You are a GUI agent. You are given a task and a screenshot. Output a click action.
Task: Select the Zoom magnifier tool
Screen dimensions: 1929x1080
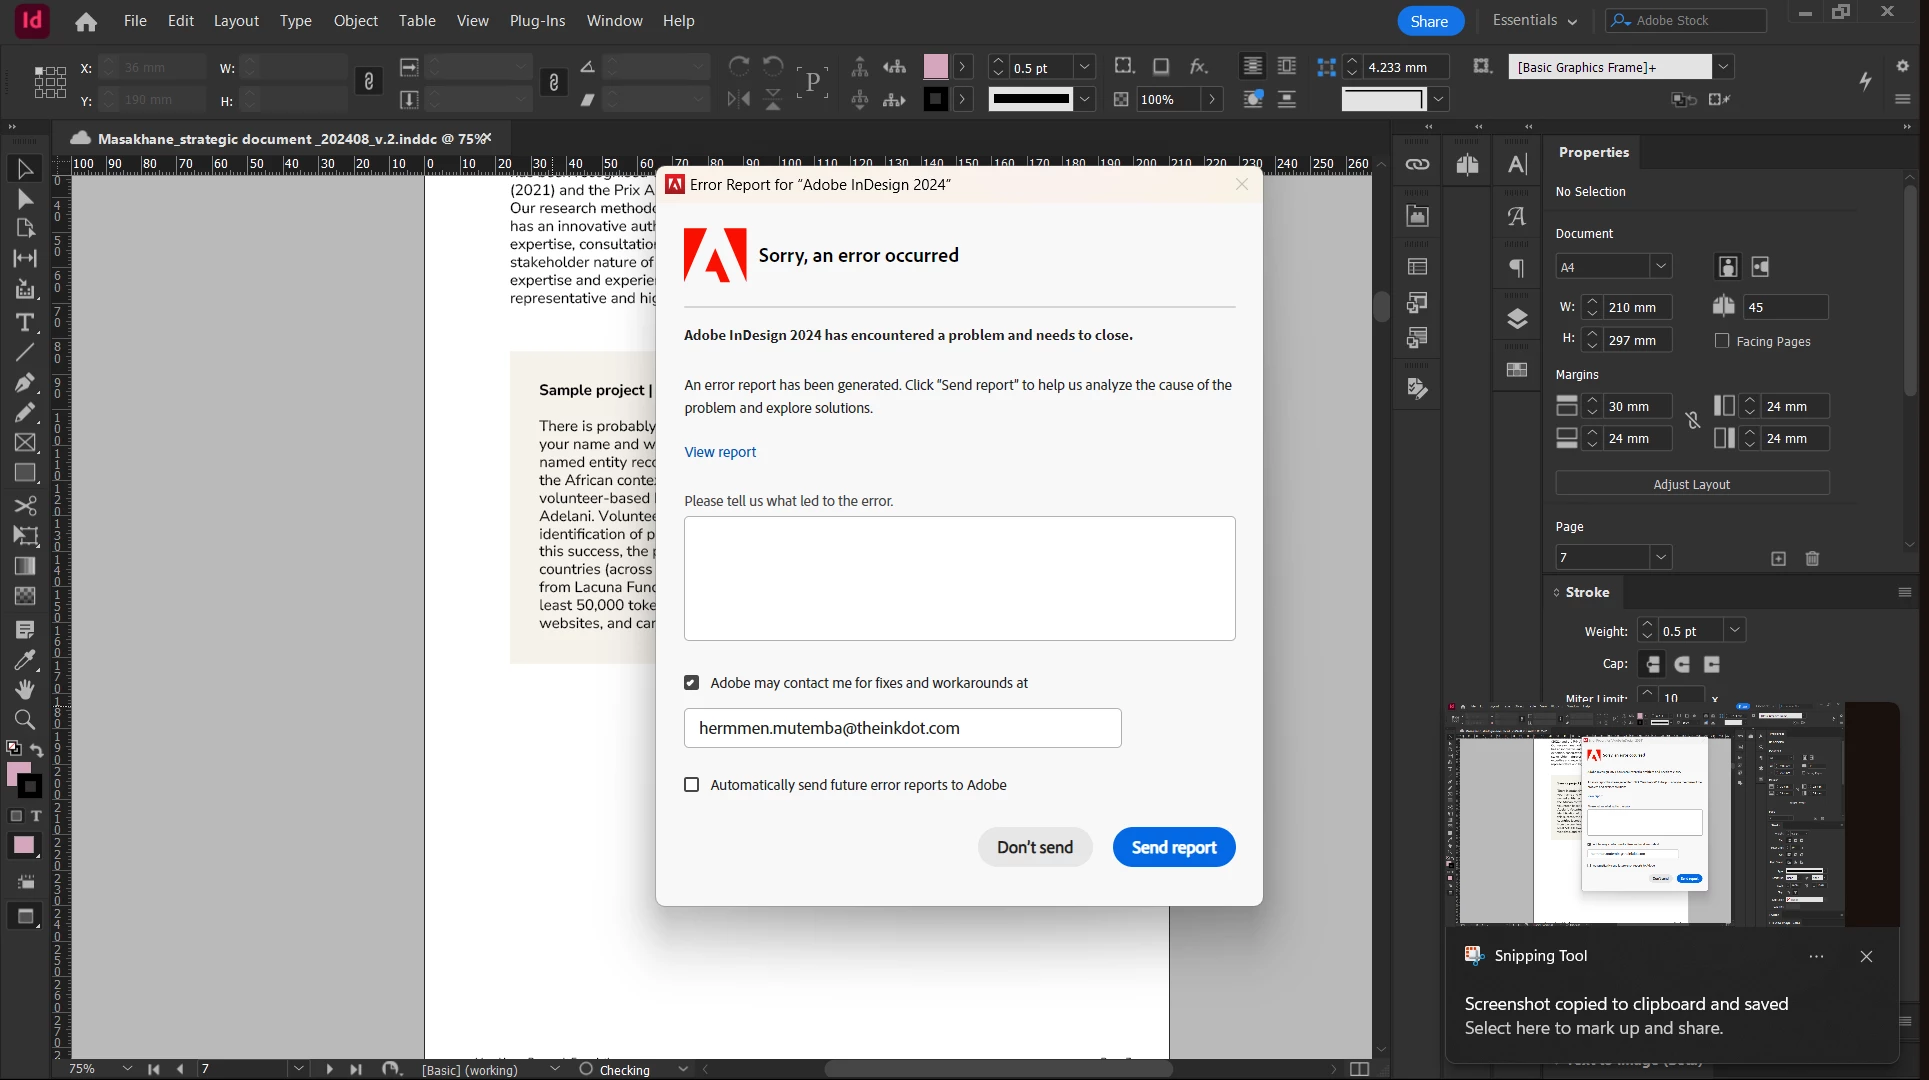coord(25,719)
